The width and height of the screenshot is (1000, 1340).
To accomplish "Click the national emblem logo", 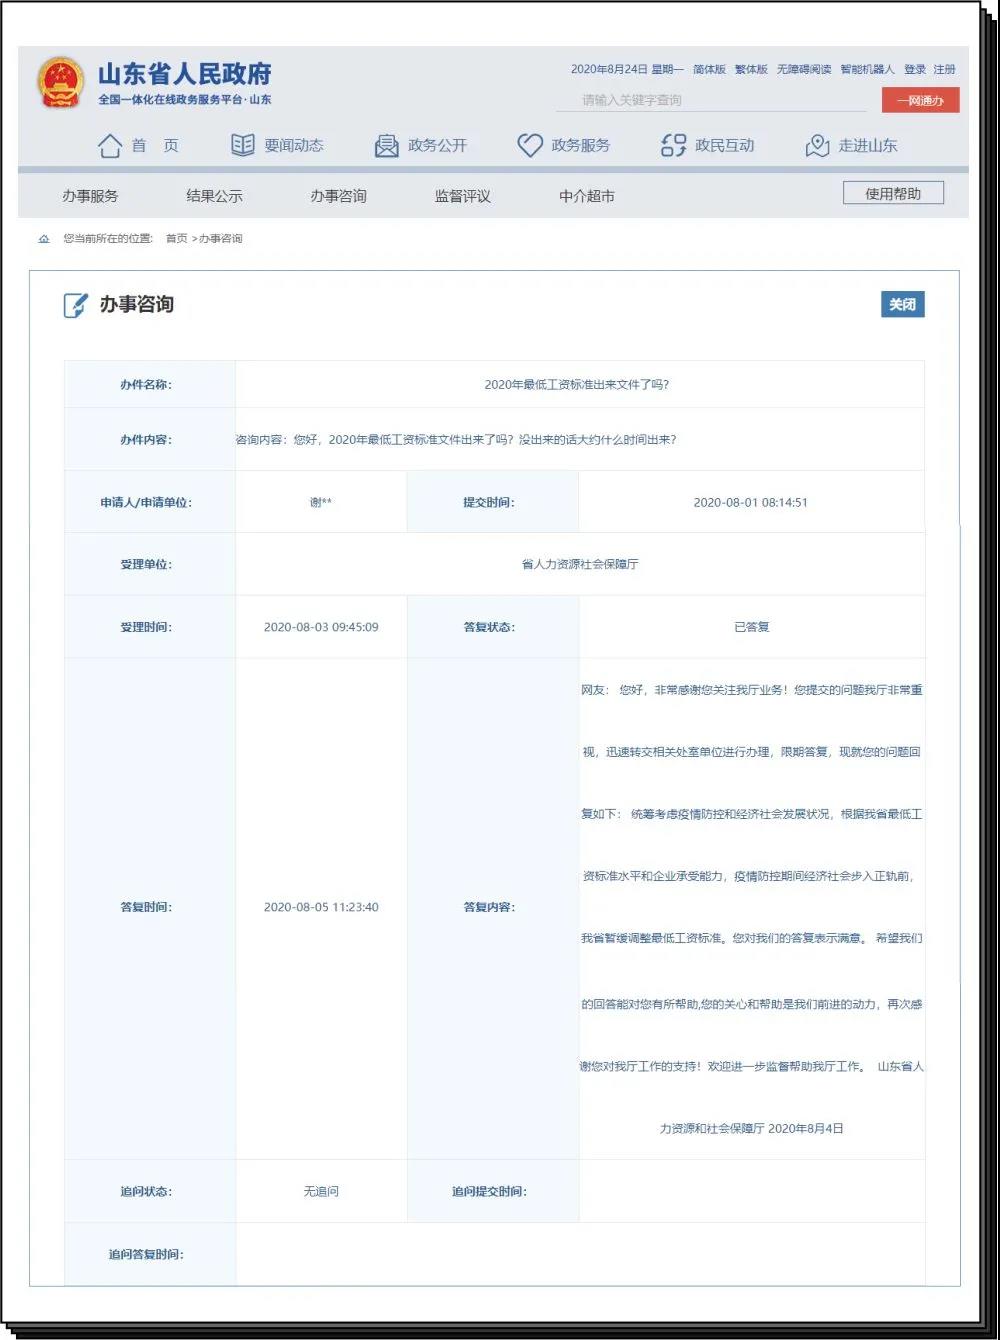I will [61, 83].
